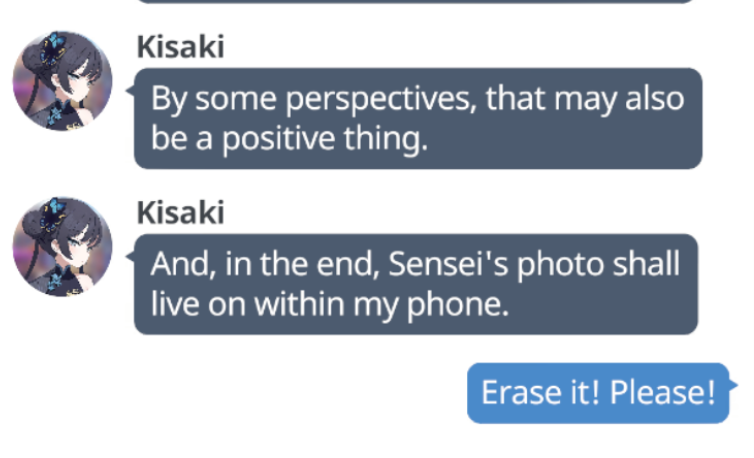The height and width of the screenshot is (458, 754).
Task: Click the butterfly hairpin on the lower avatar
Action: 52,214
